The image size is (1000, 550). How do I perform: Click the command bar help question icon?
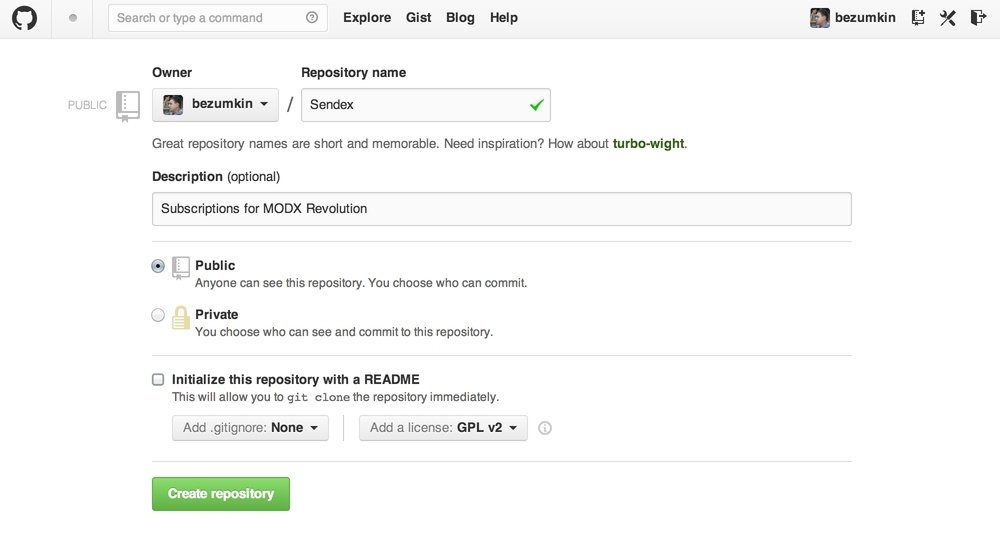(x=312, y=18)
